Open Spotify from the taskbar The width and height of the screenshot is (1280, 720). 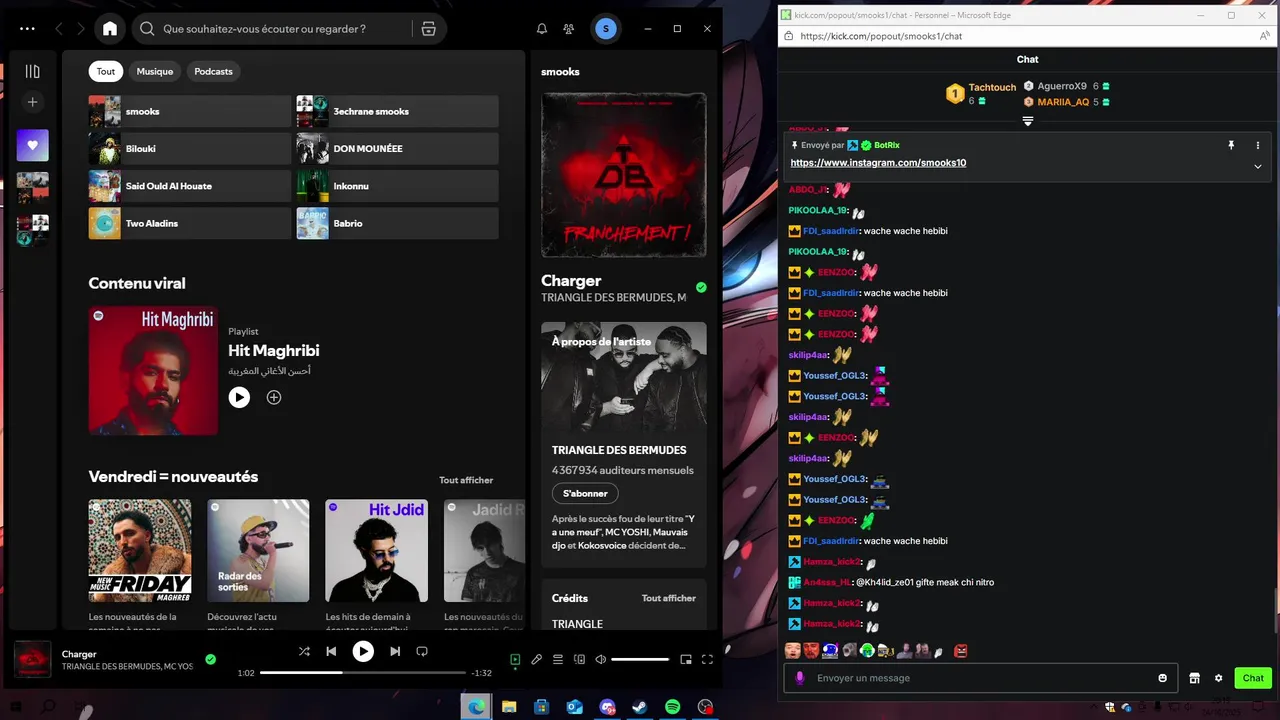pyautogui.click(x=673, y=707)
